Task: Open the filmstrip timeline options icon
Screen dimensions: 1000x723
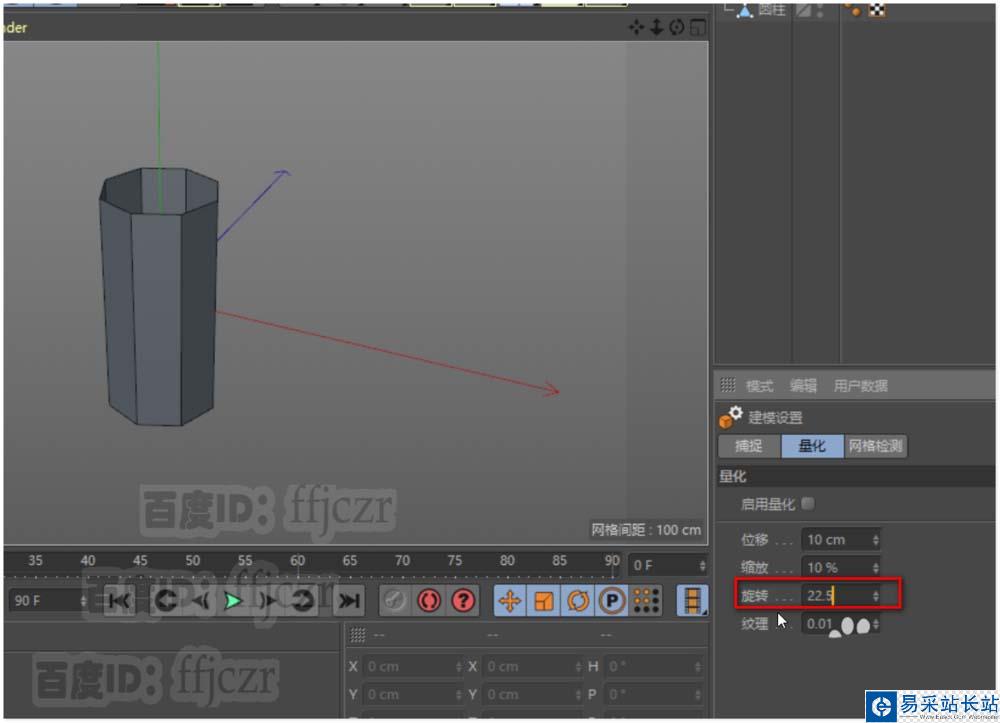Action: point(691,600)
